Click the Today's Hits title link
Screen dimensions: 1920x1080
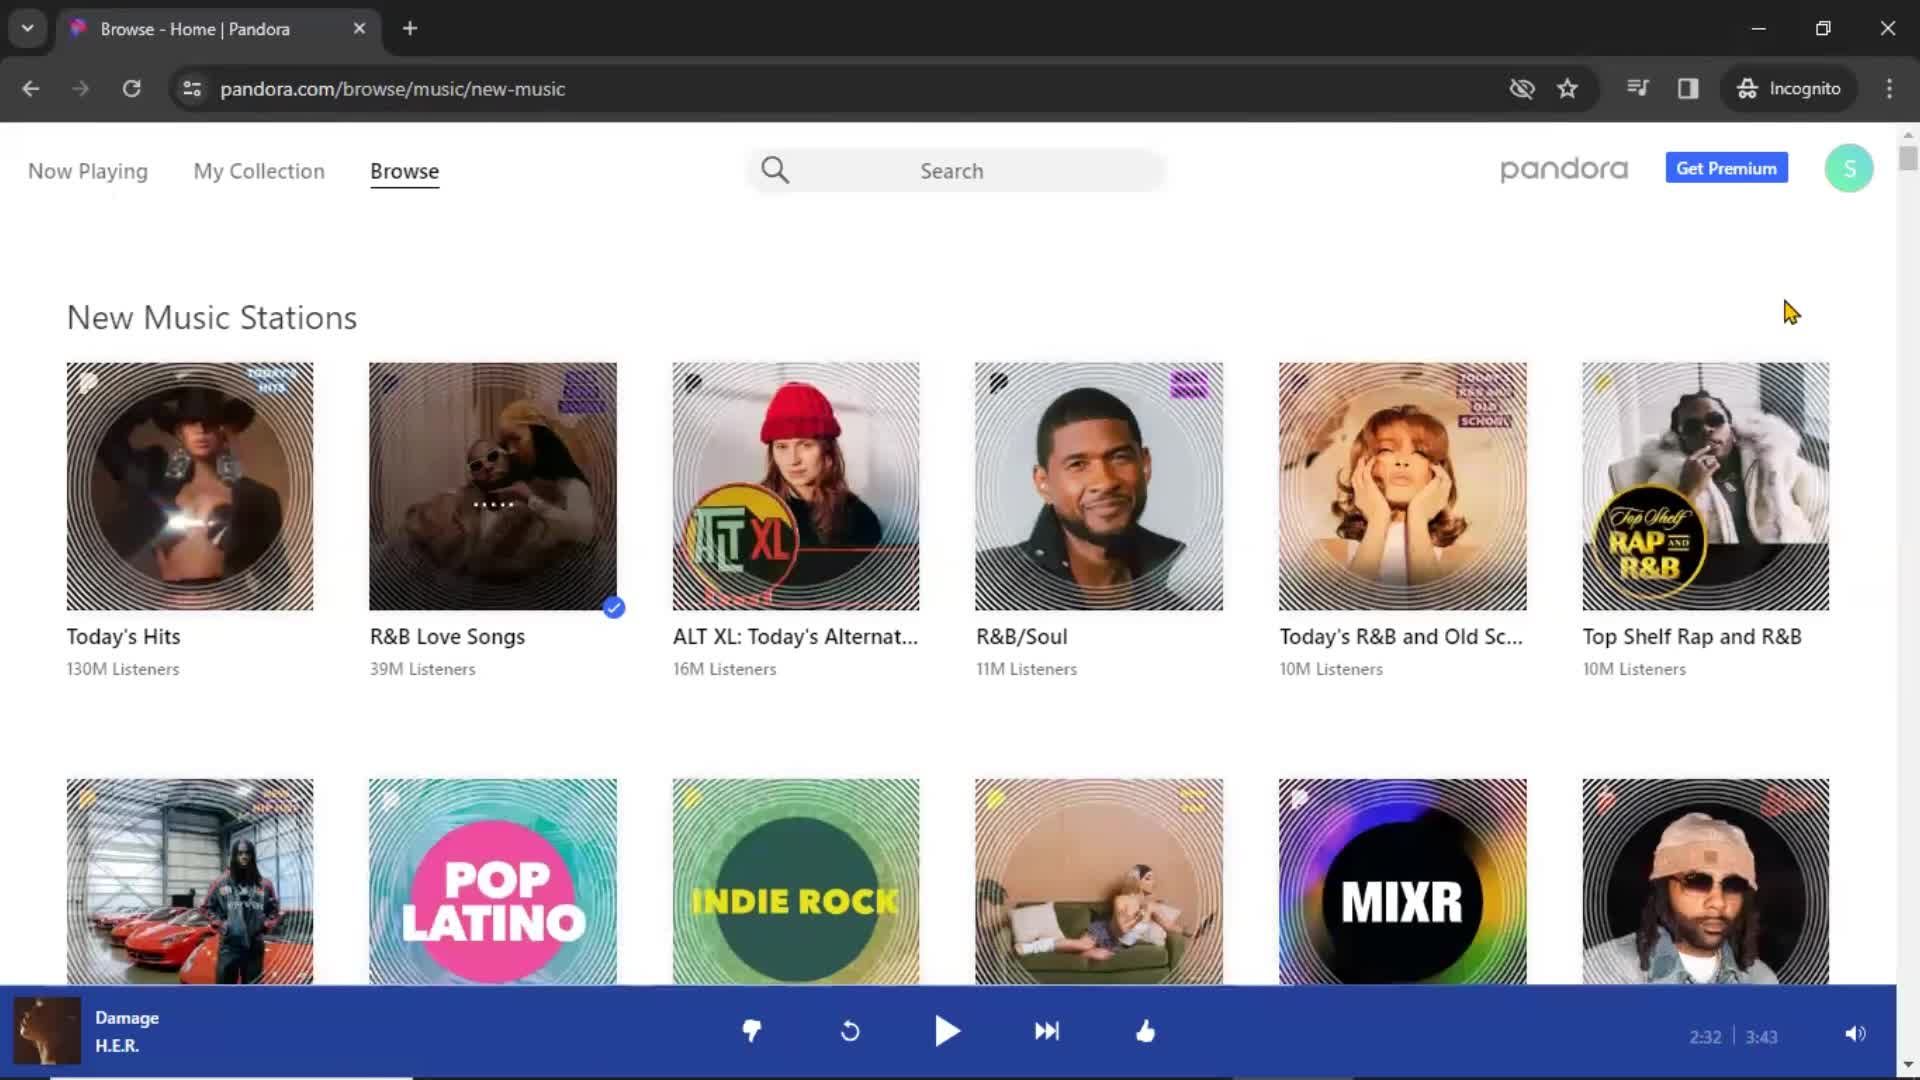123,637
